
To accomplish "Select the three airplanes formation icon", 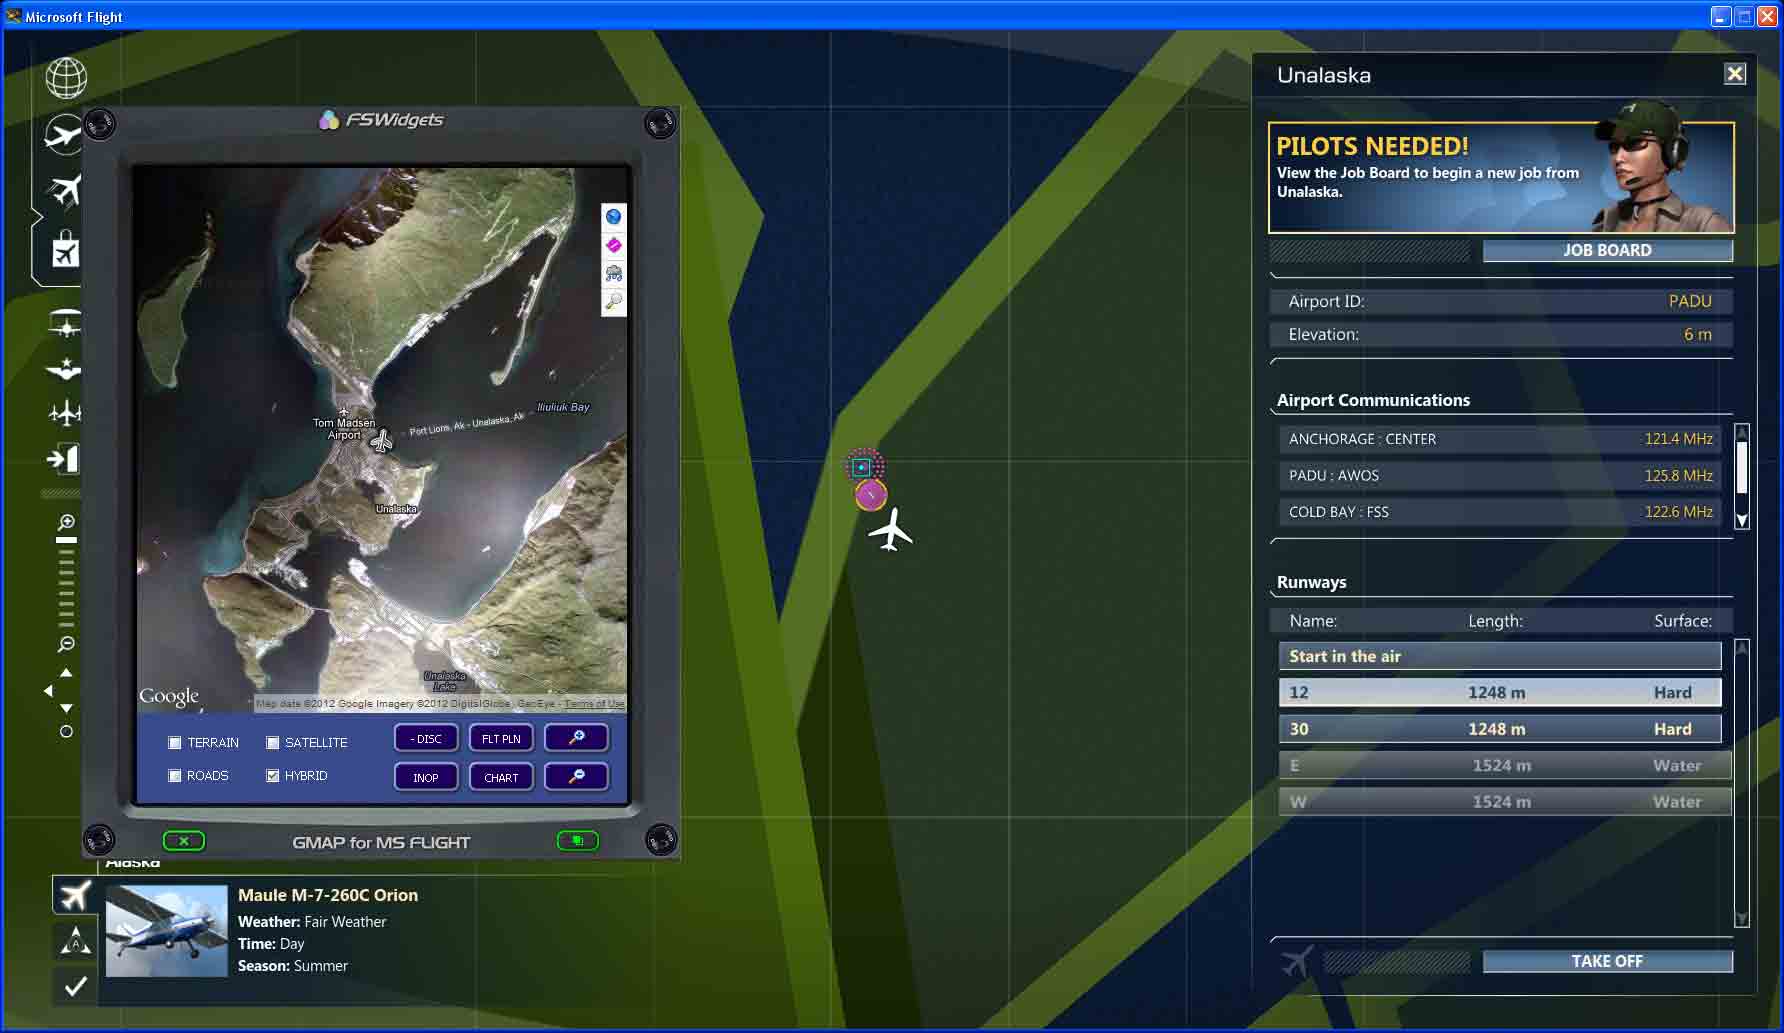I will 65,412.
